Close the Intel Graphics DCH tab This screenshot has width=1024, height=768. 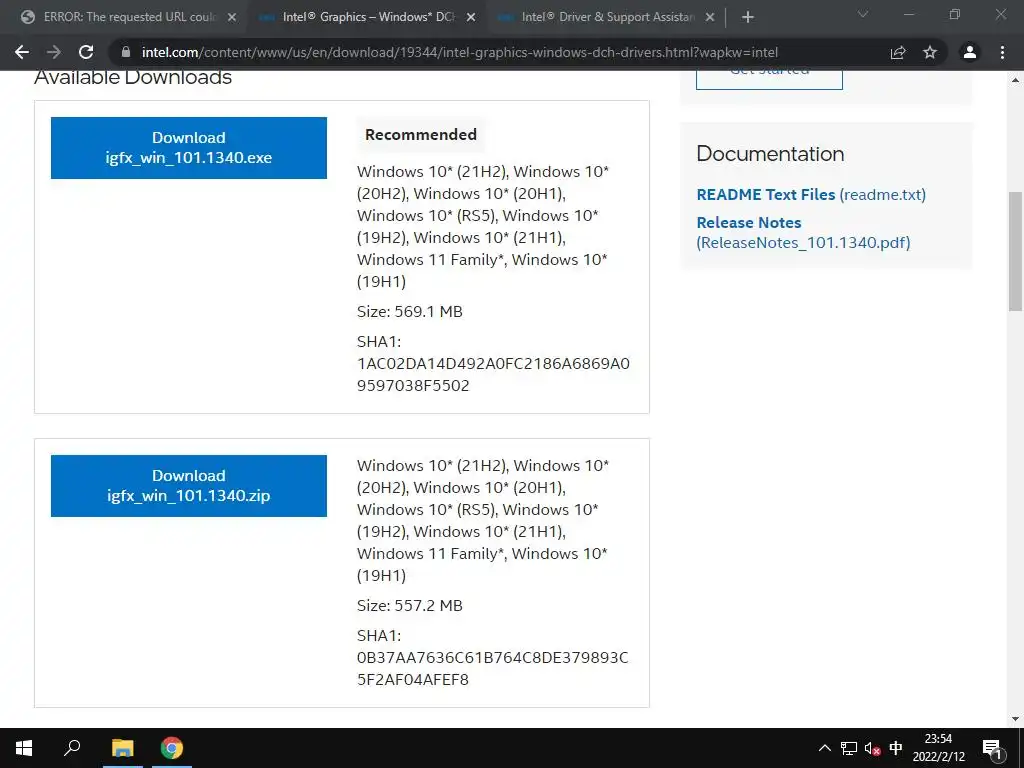click(x=471, y=18)
